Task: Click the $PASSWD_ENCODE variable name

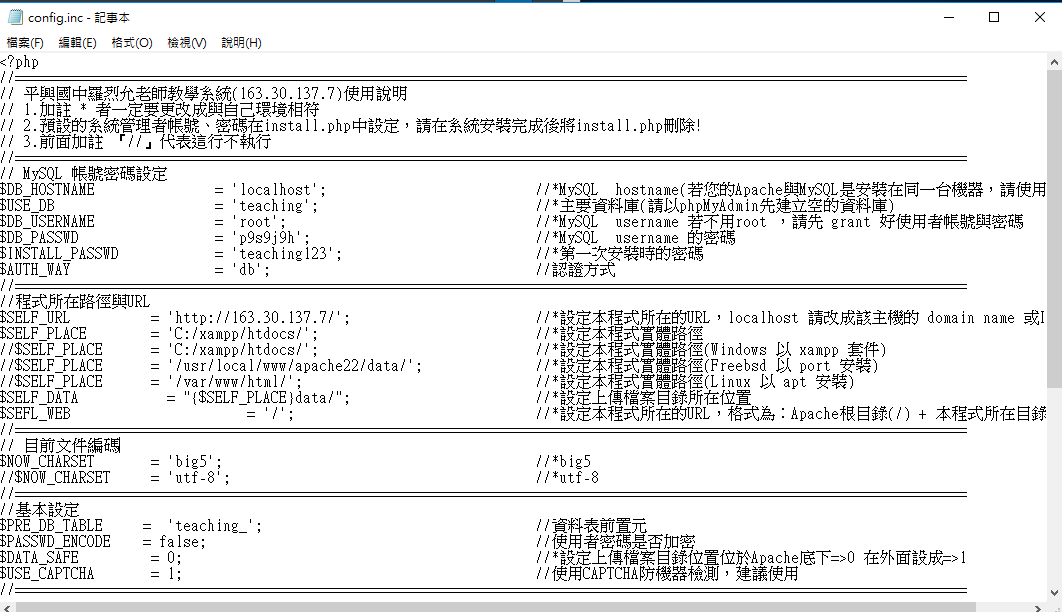Action: tap(56, 542)
